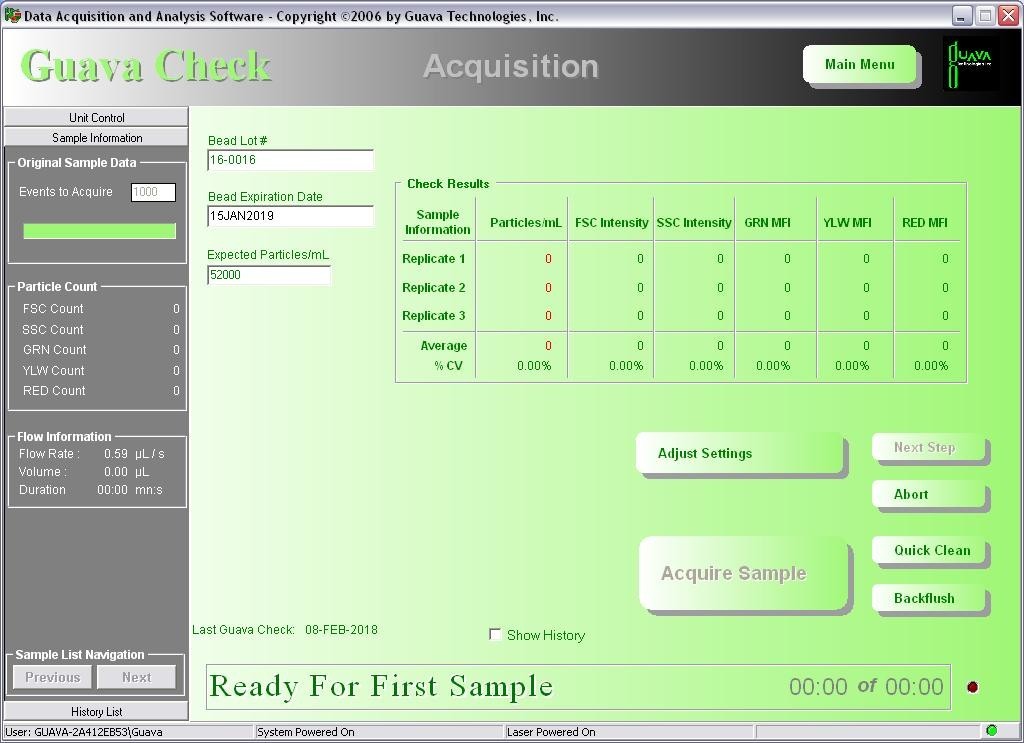Click the Volume value 0.00
1024x743 pixels.
pyautogui.click(x=116, y=471)
